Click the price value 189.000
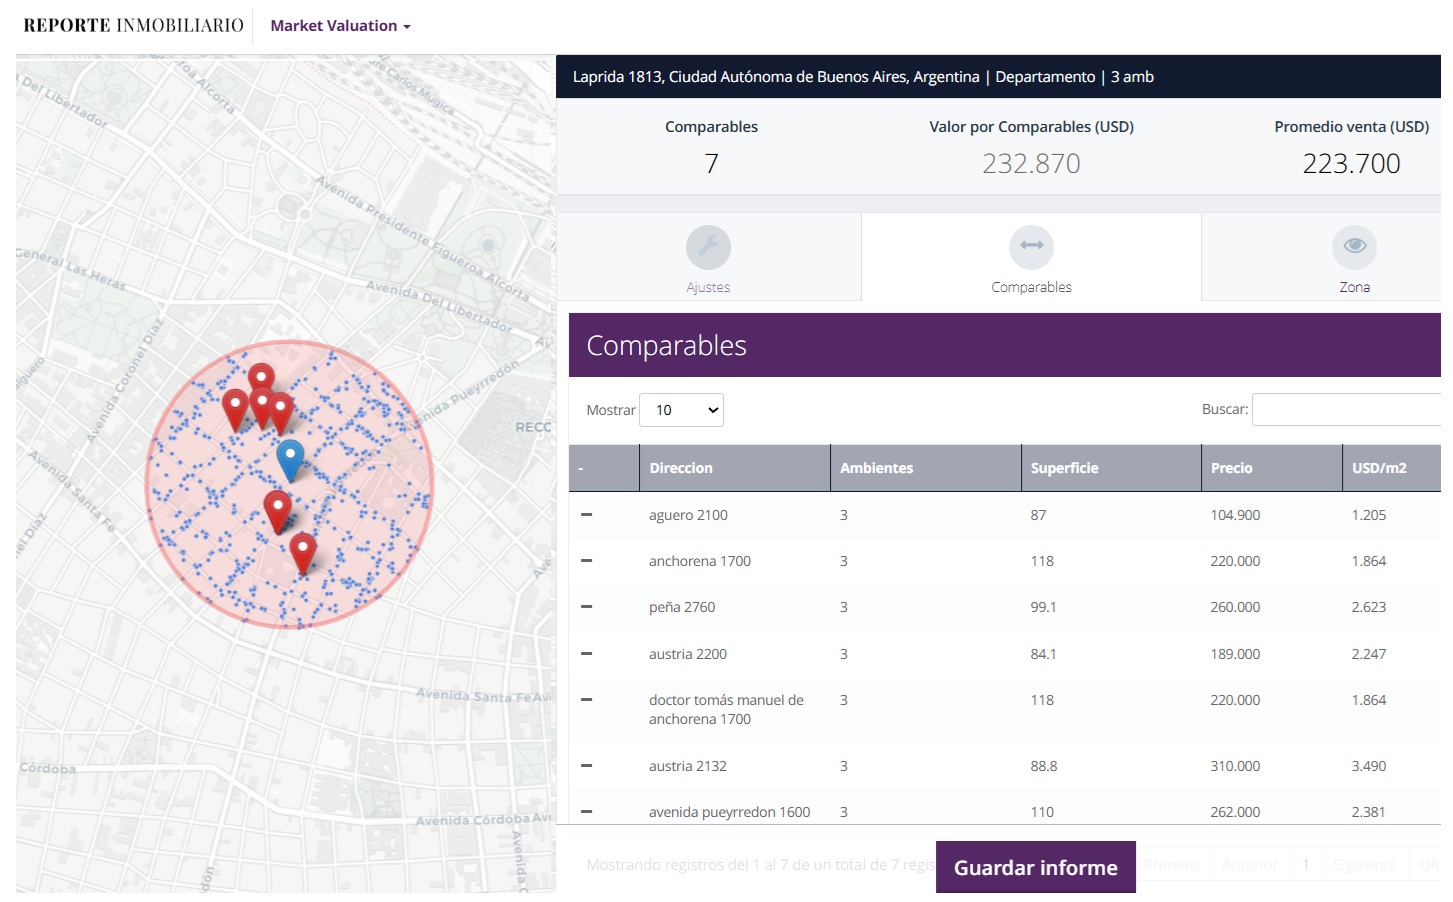This screenshot has width=1453, height=902. [1235, 654]
